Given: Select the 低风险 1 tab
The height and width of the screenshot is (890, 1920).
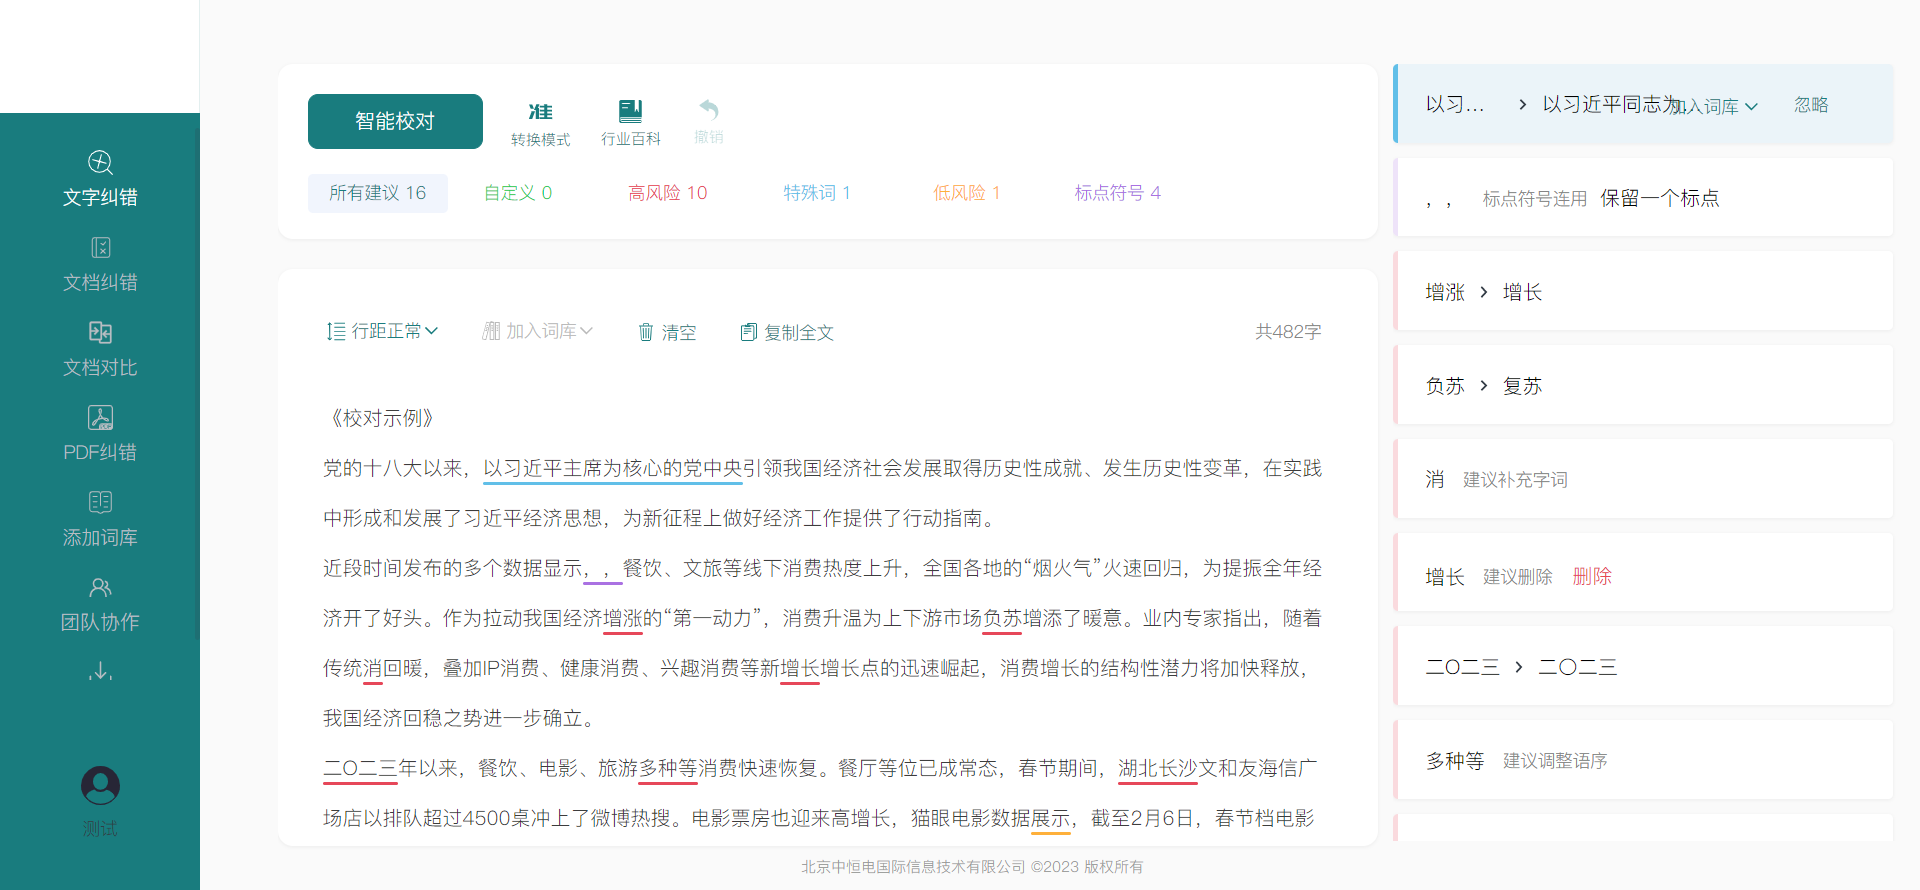Looking at the screenshot, I should click(967, 193).
